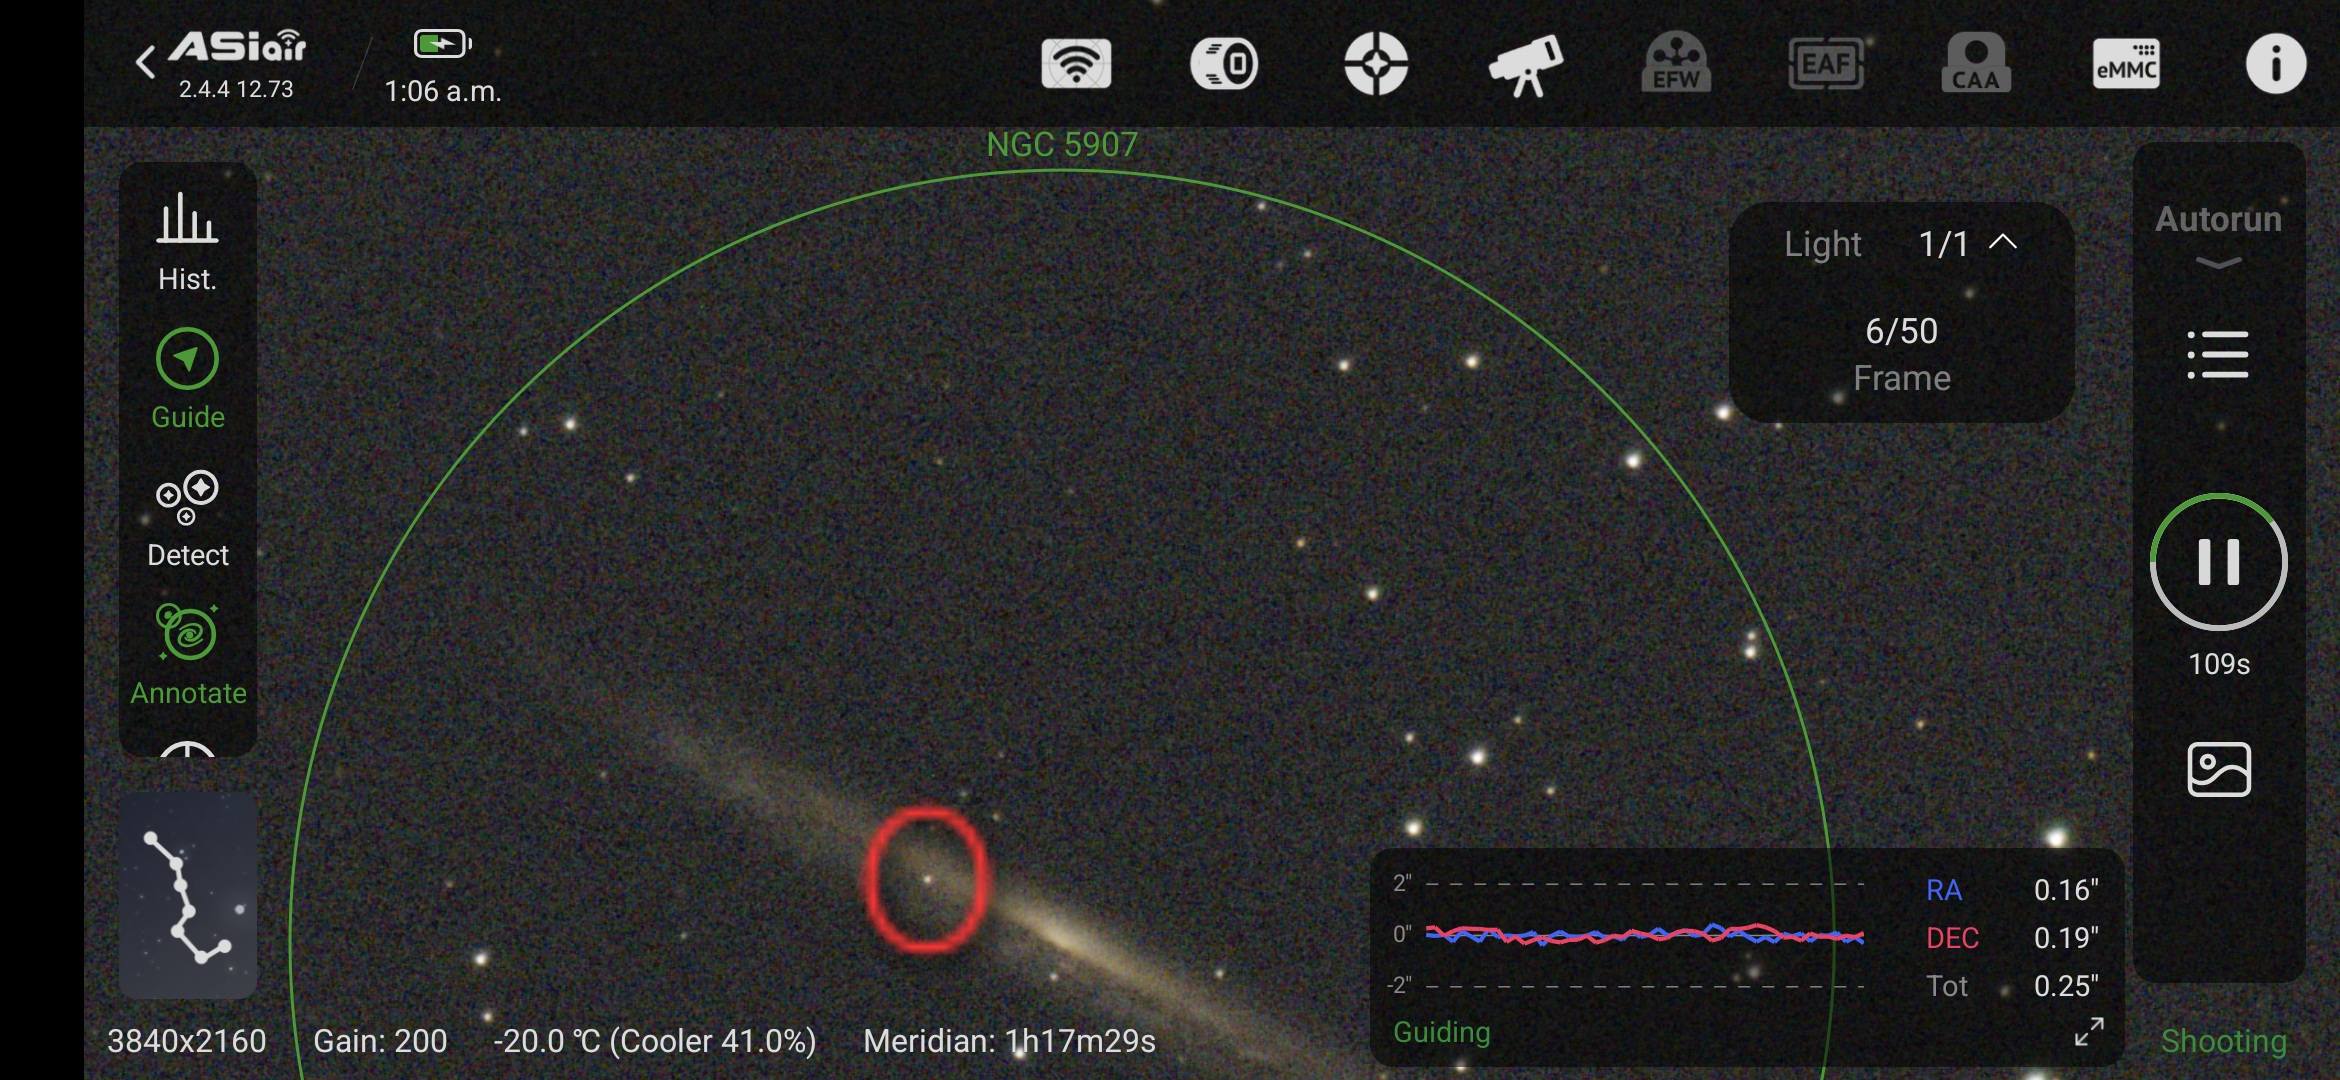Open the sky atlas constellation thumbnail

188,896
